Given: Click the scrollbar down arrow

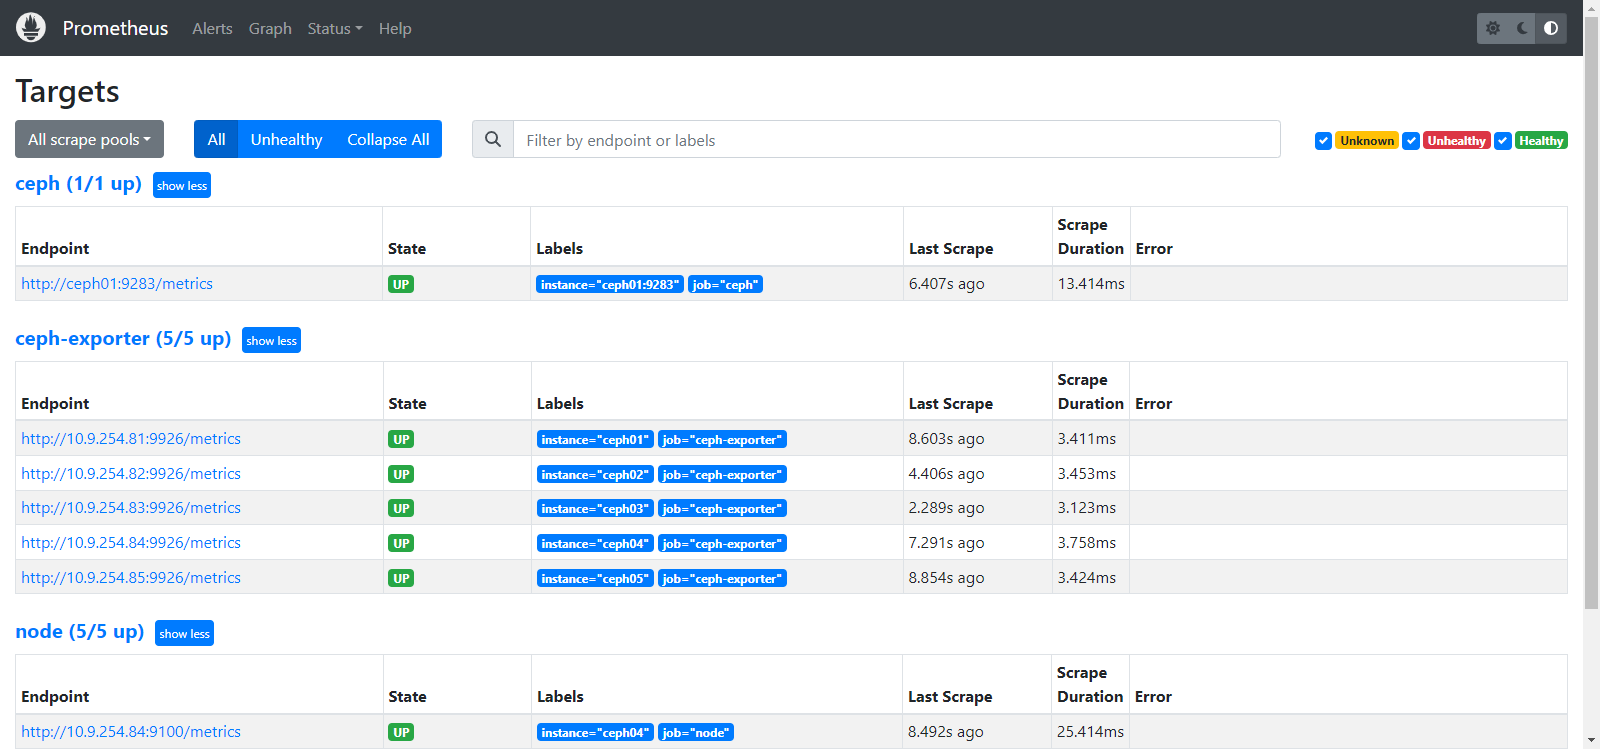Looking at the screenshot, I should pos(1591,741).
